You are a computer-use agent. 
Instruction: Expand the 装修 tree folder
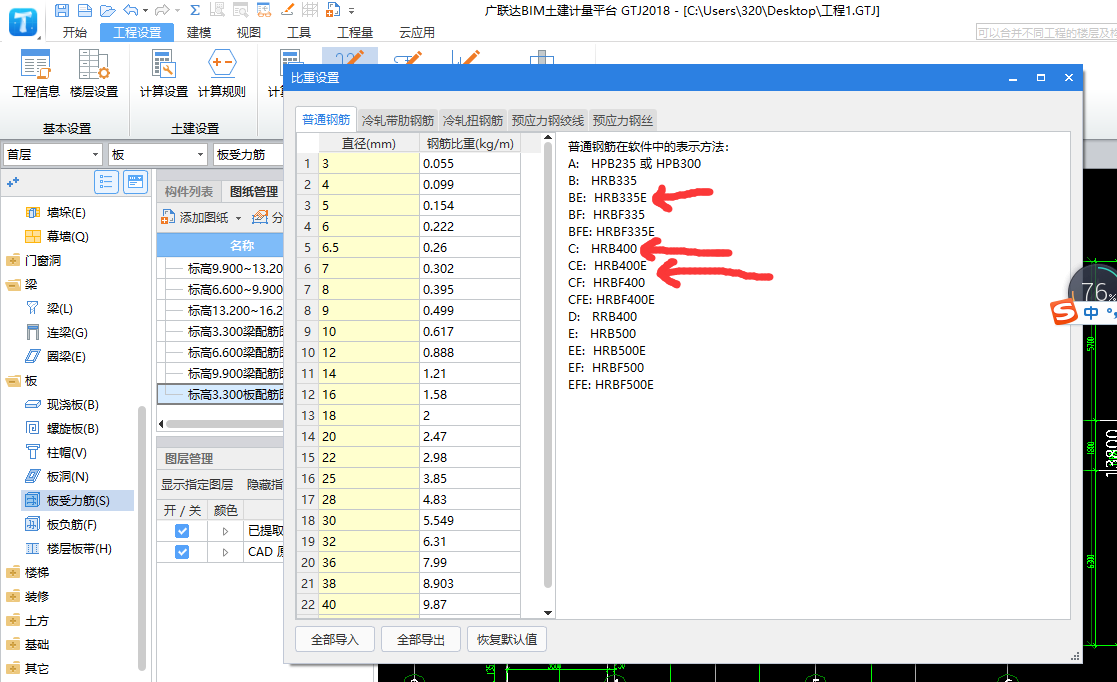tap(13, 597)
